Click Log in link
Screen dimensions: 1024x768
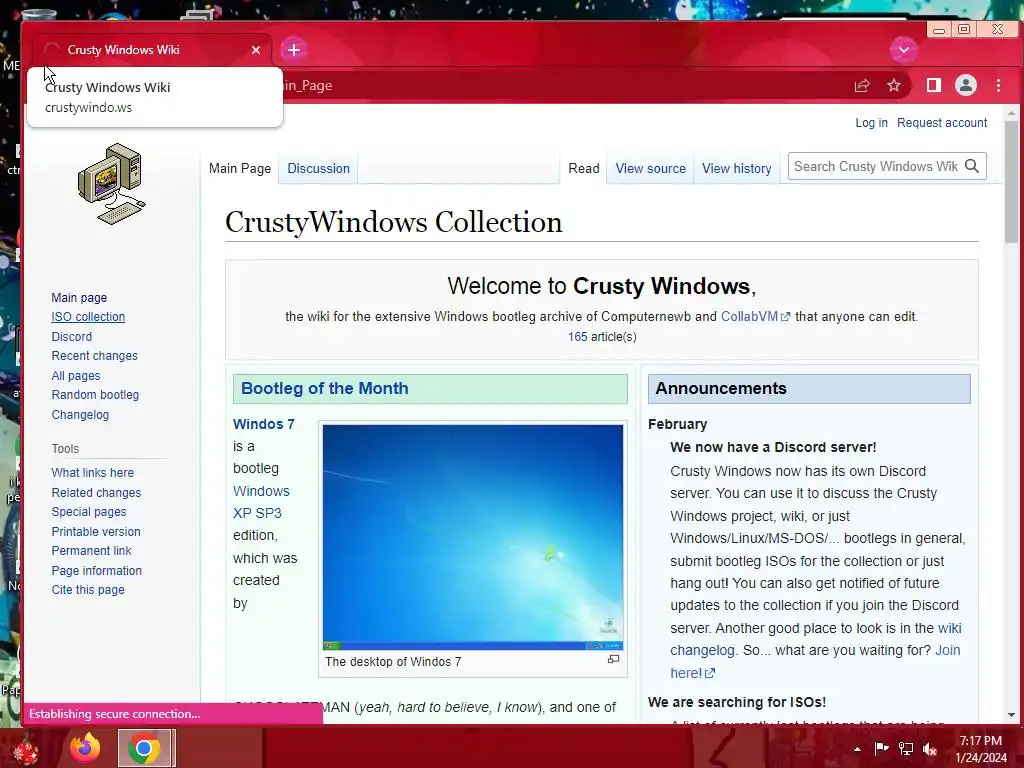[871, 123]
